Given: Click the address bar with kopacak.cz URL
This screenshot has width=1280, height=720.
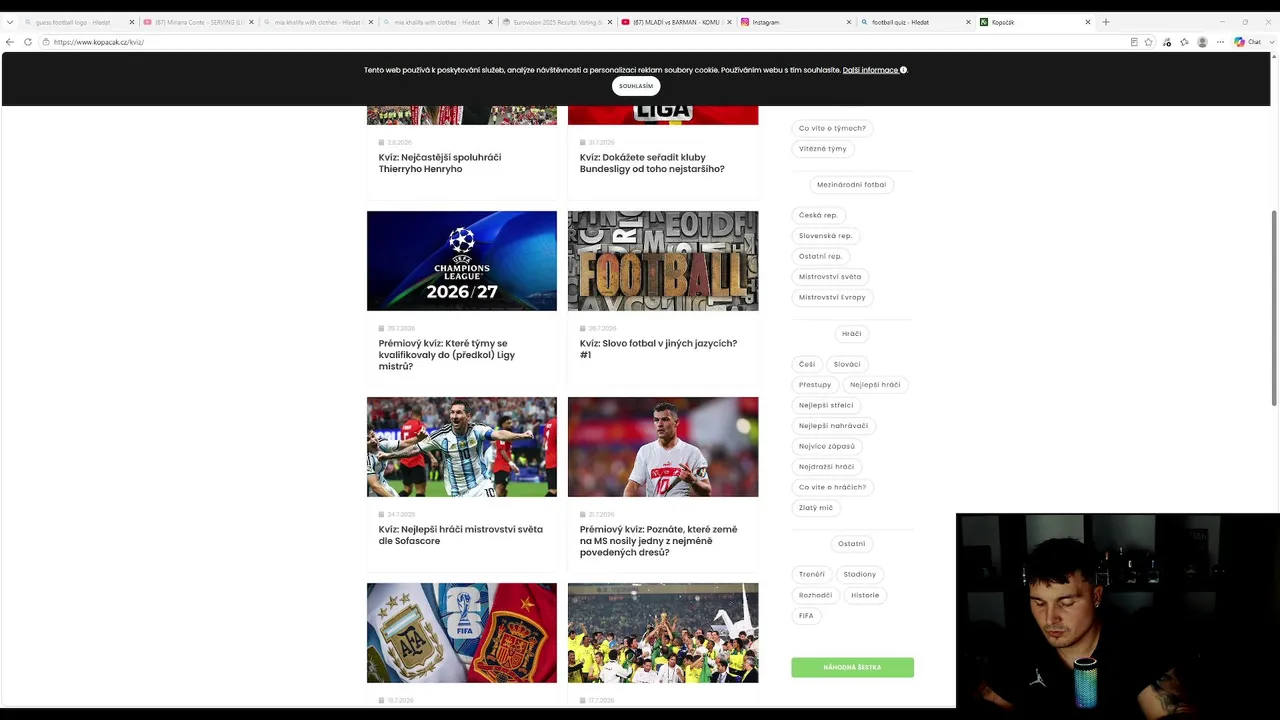Looking at the screenshot, I should point(585,42).
